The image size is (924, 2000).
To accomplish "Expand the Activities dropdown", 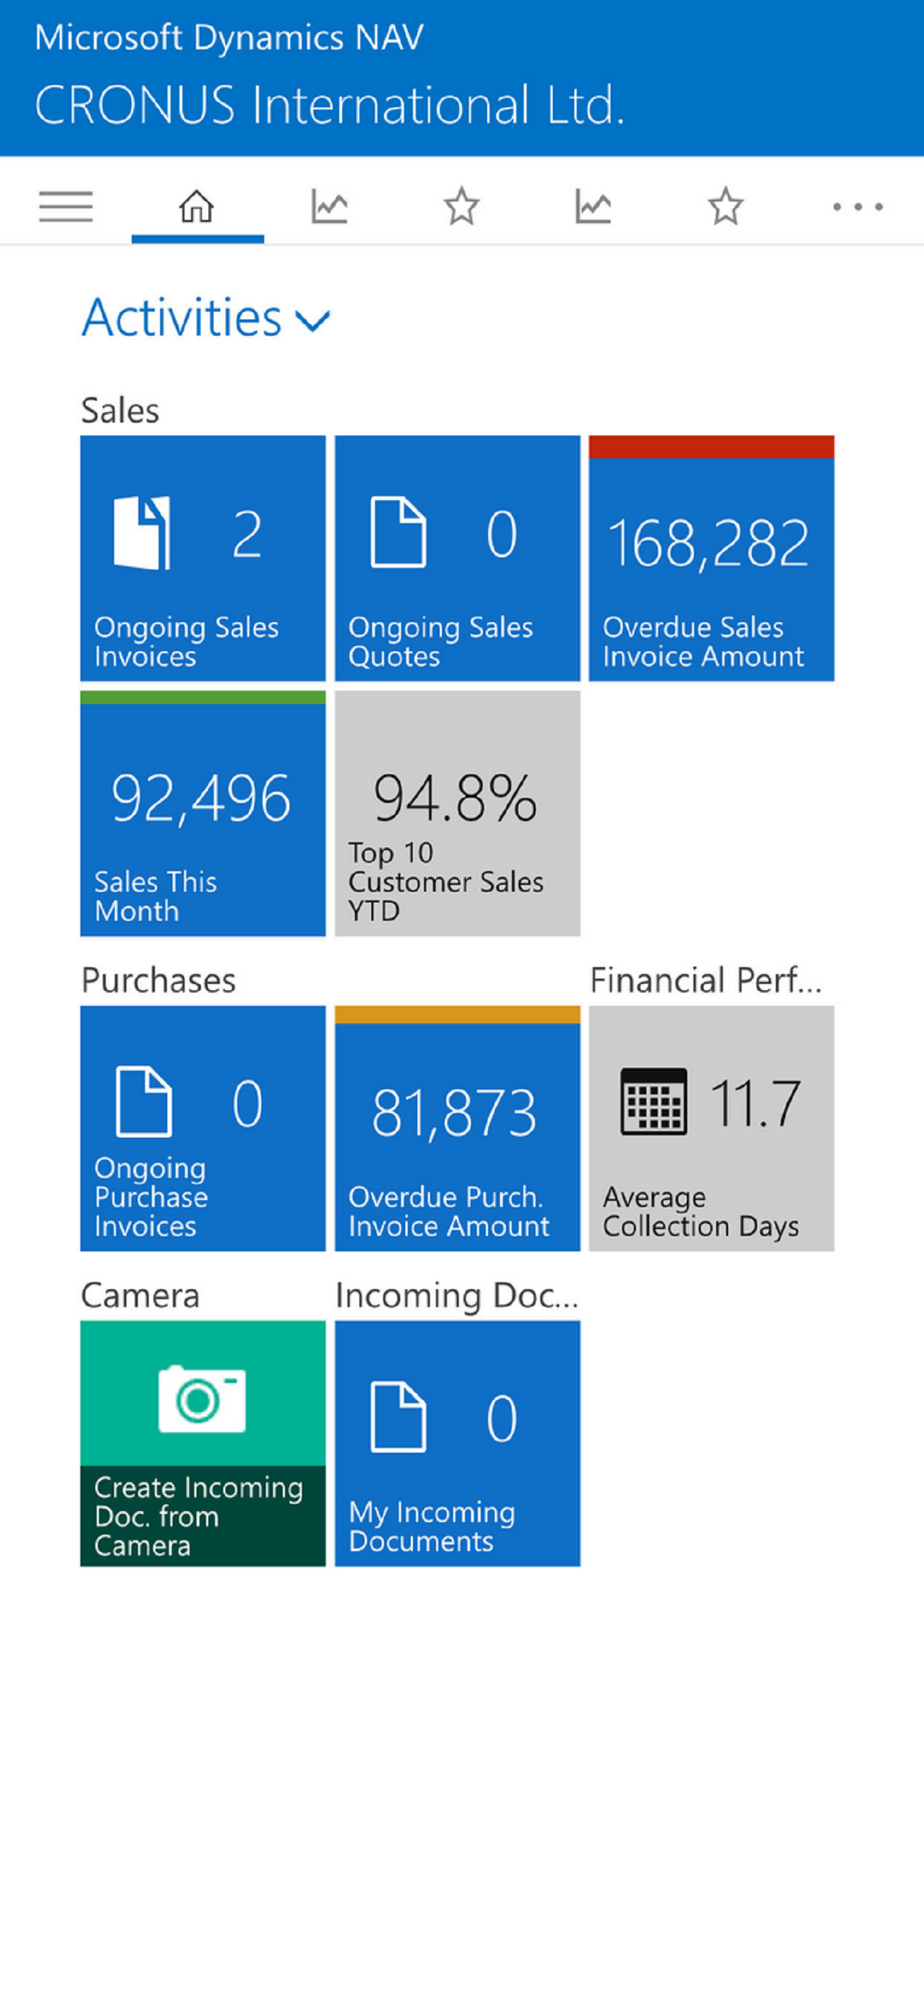I will pos(206,318).
